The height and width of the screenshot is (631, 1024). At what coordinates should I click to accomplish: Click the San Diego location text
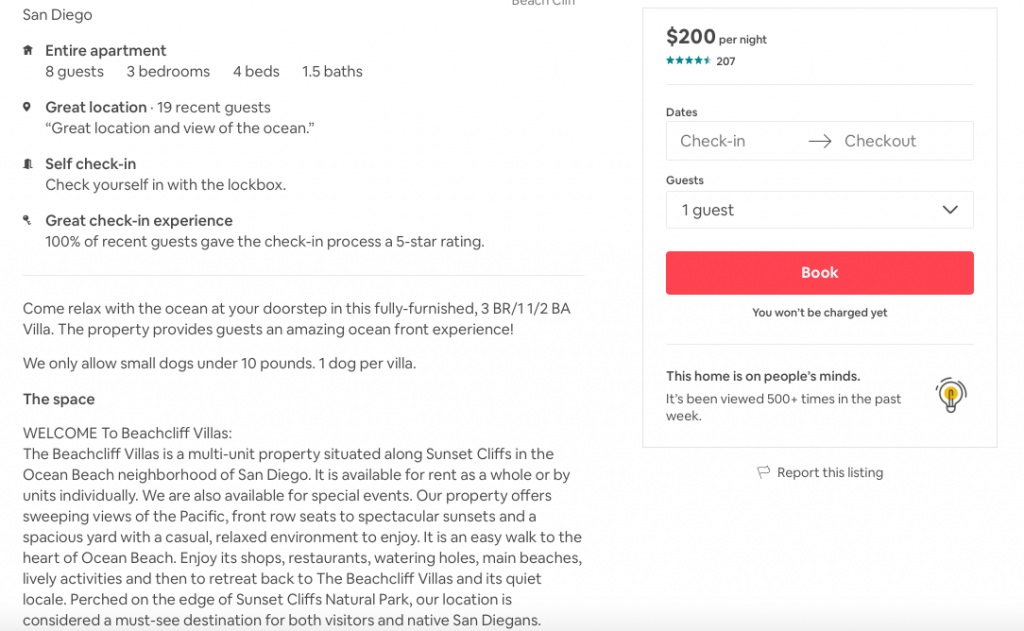(x=57, y=14)
